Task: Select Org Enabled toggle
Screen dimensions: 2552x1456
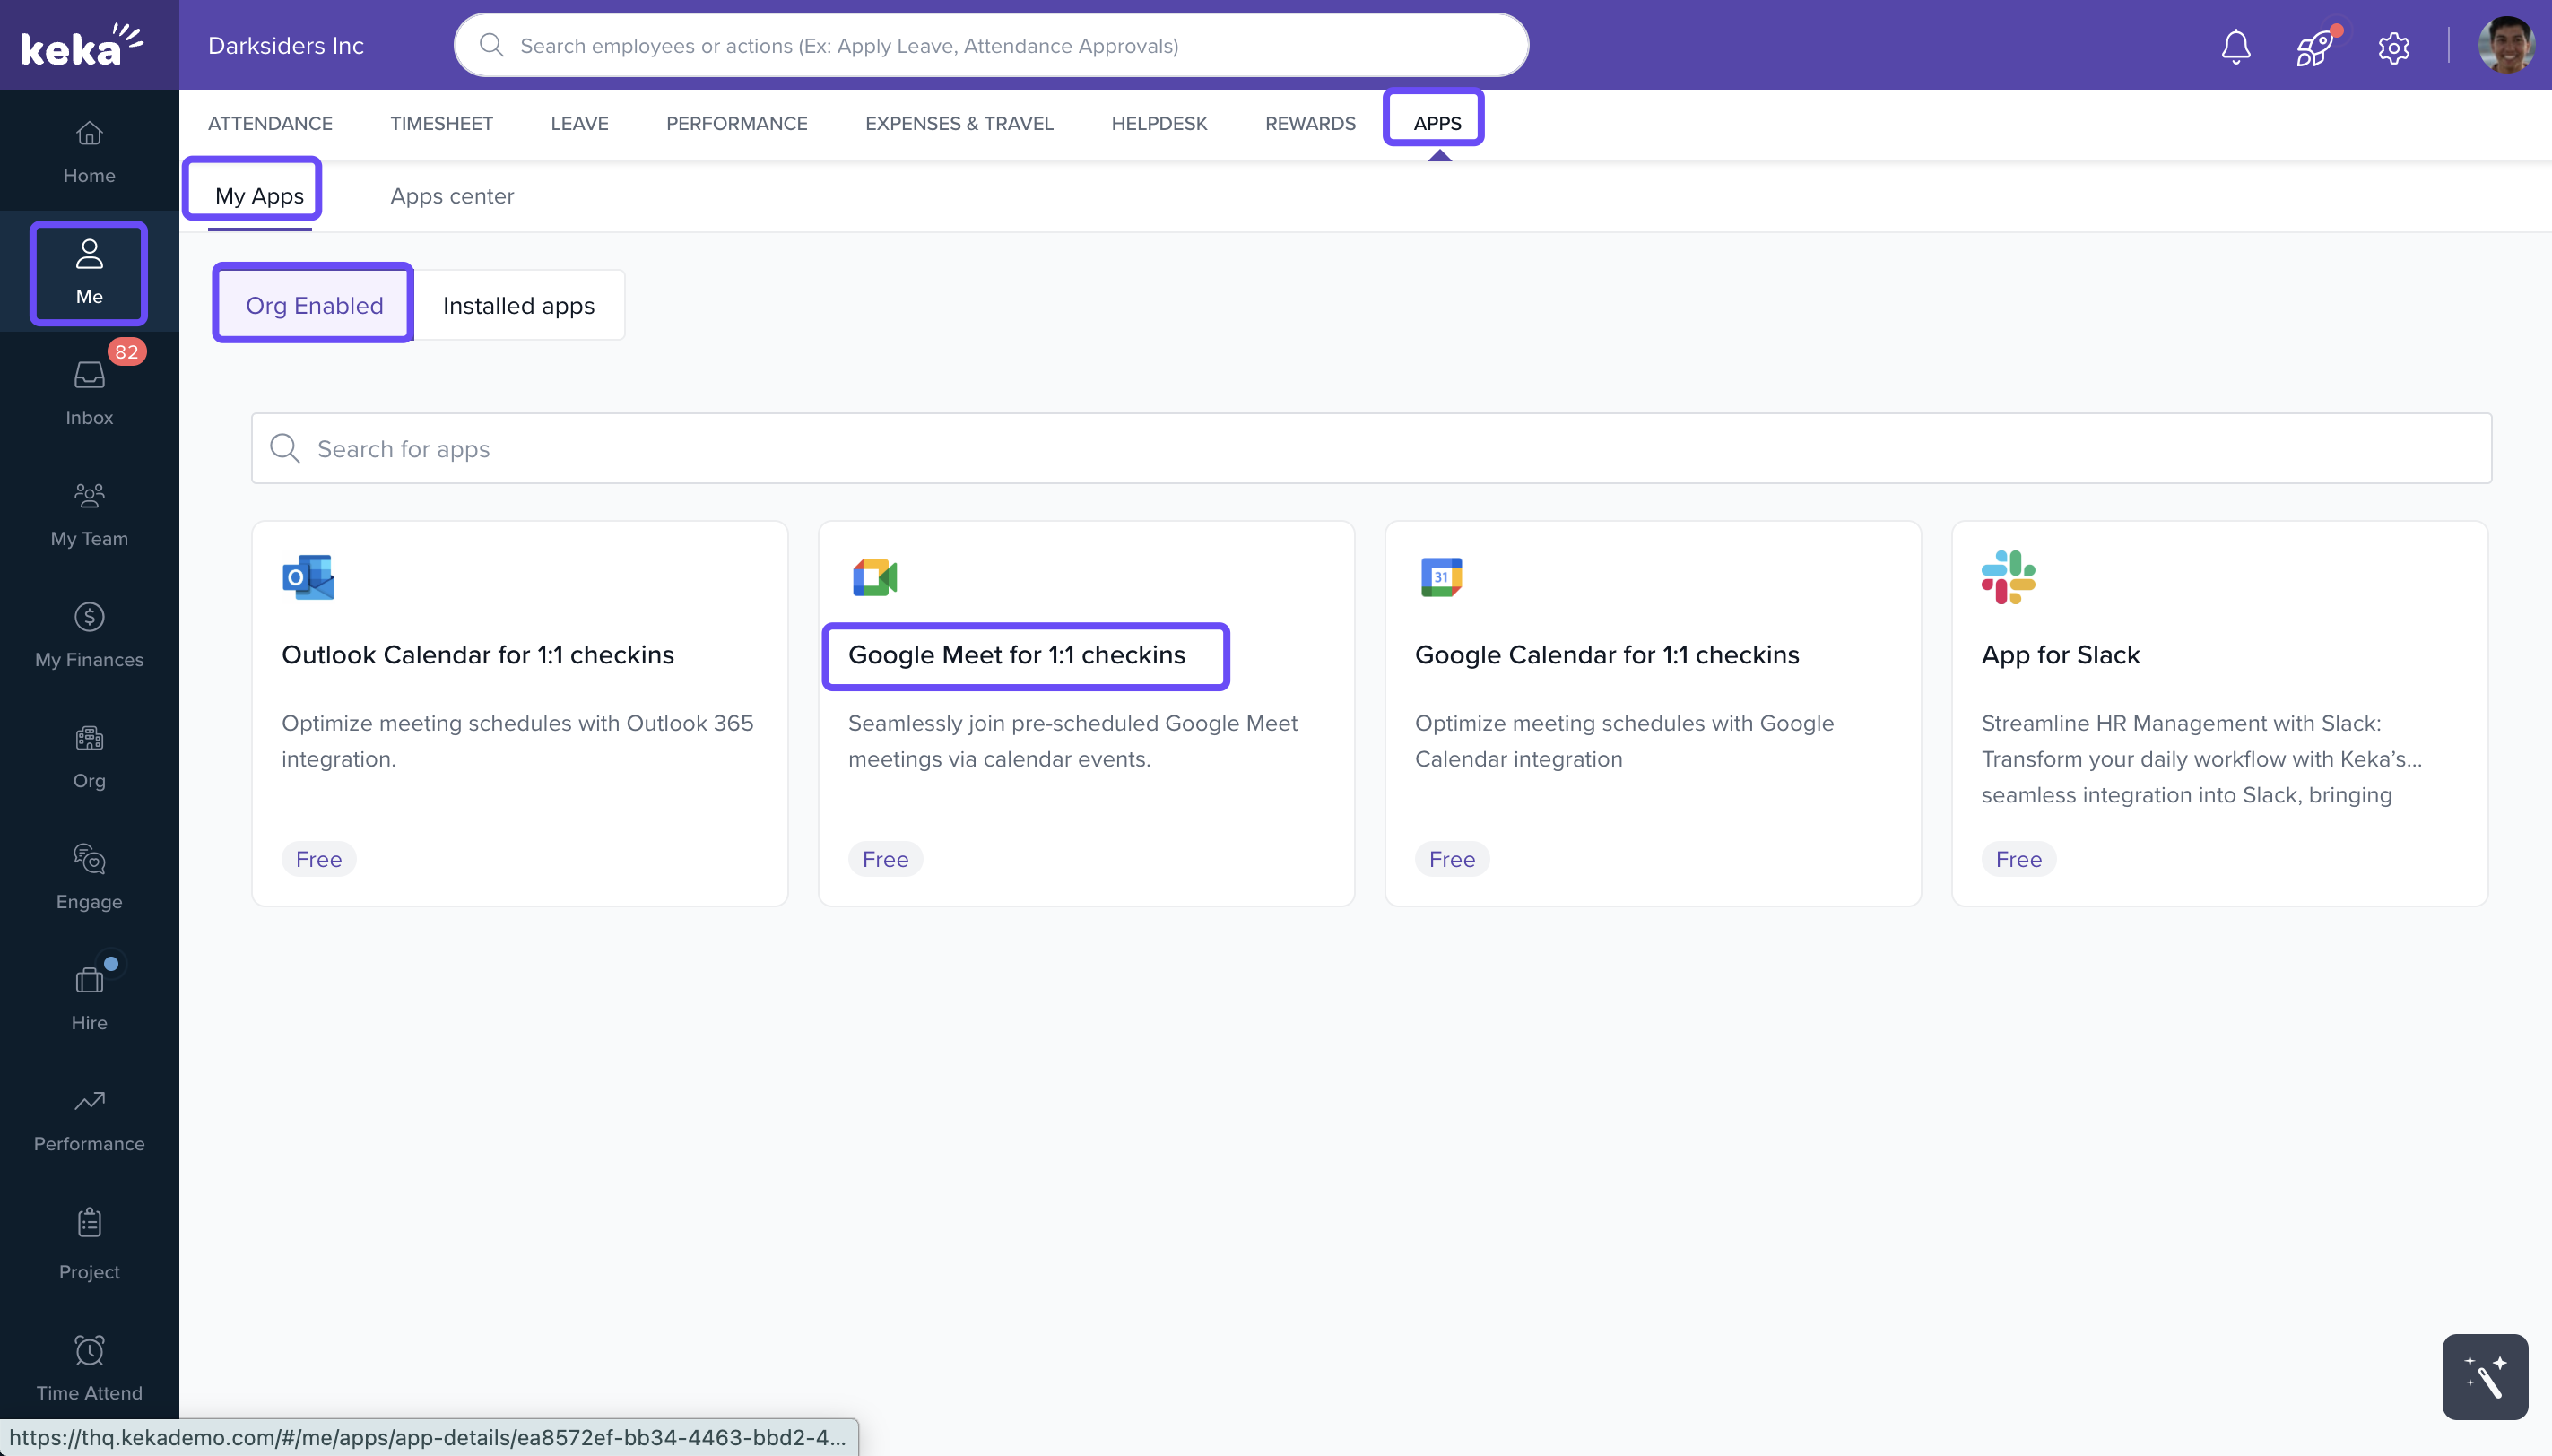Action: click(x=314, y=305)
